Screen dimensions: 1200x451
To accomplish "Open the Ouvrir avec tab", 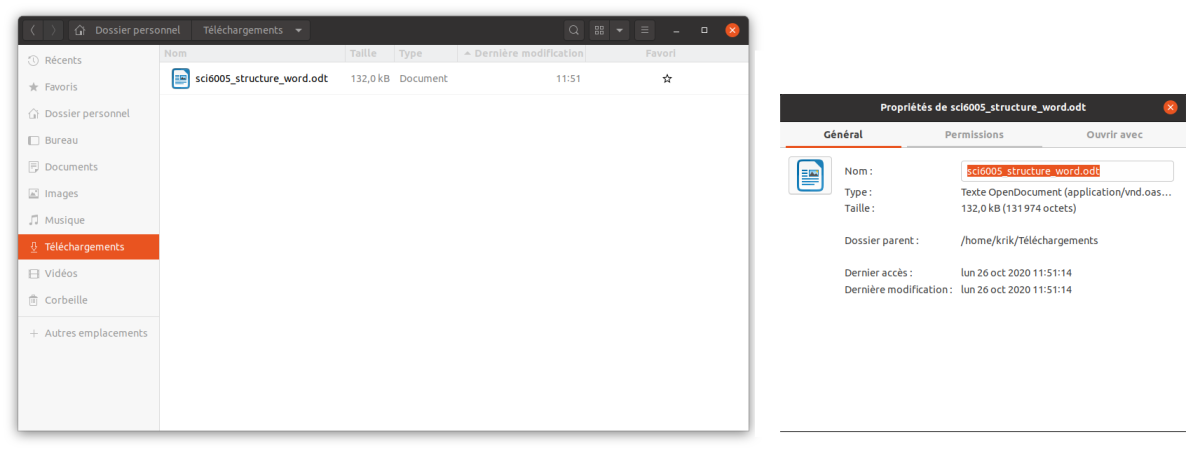I will point(1114,134).
